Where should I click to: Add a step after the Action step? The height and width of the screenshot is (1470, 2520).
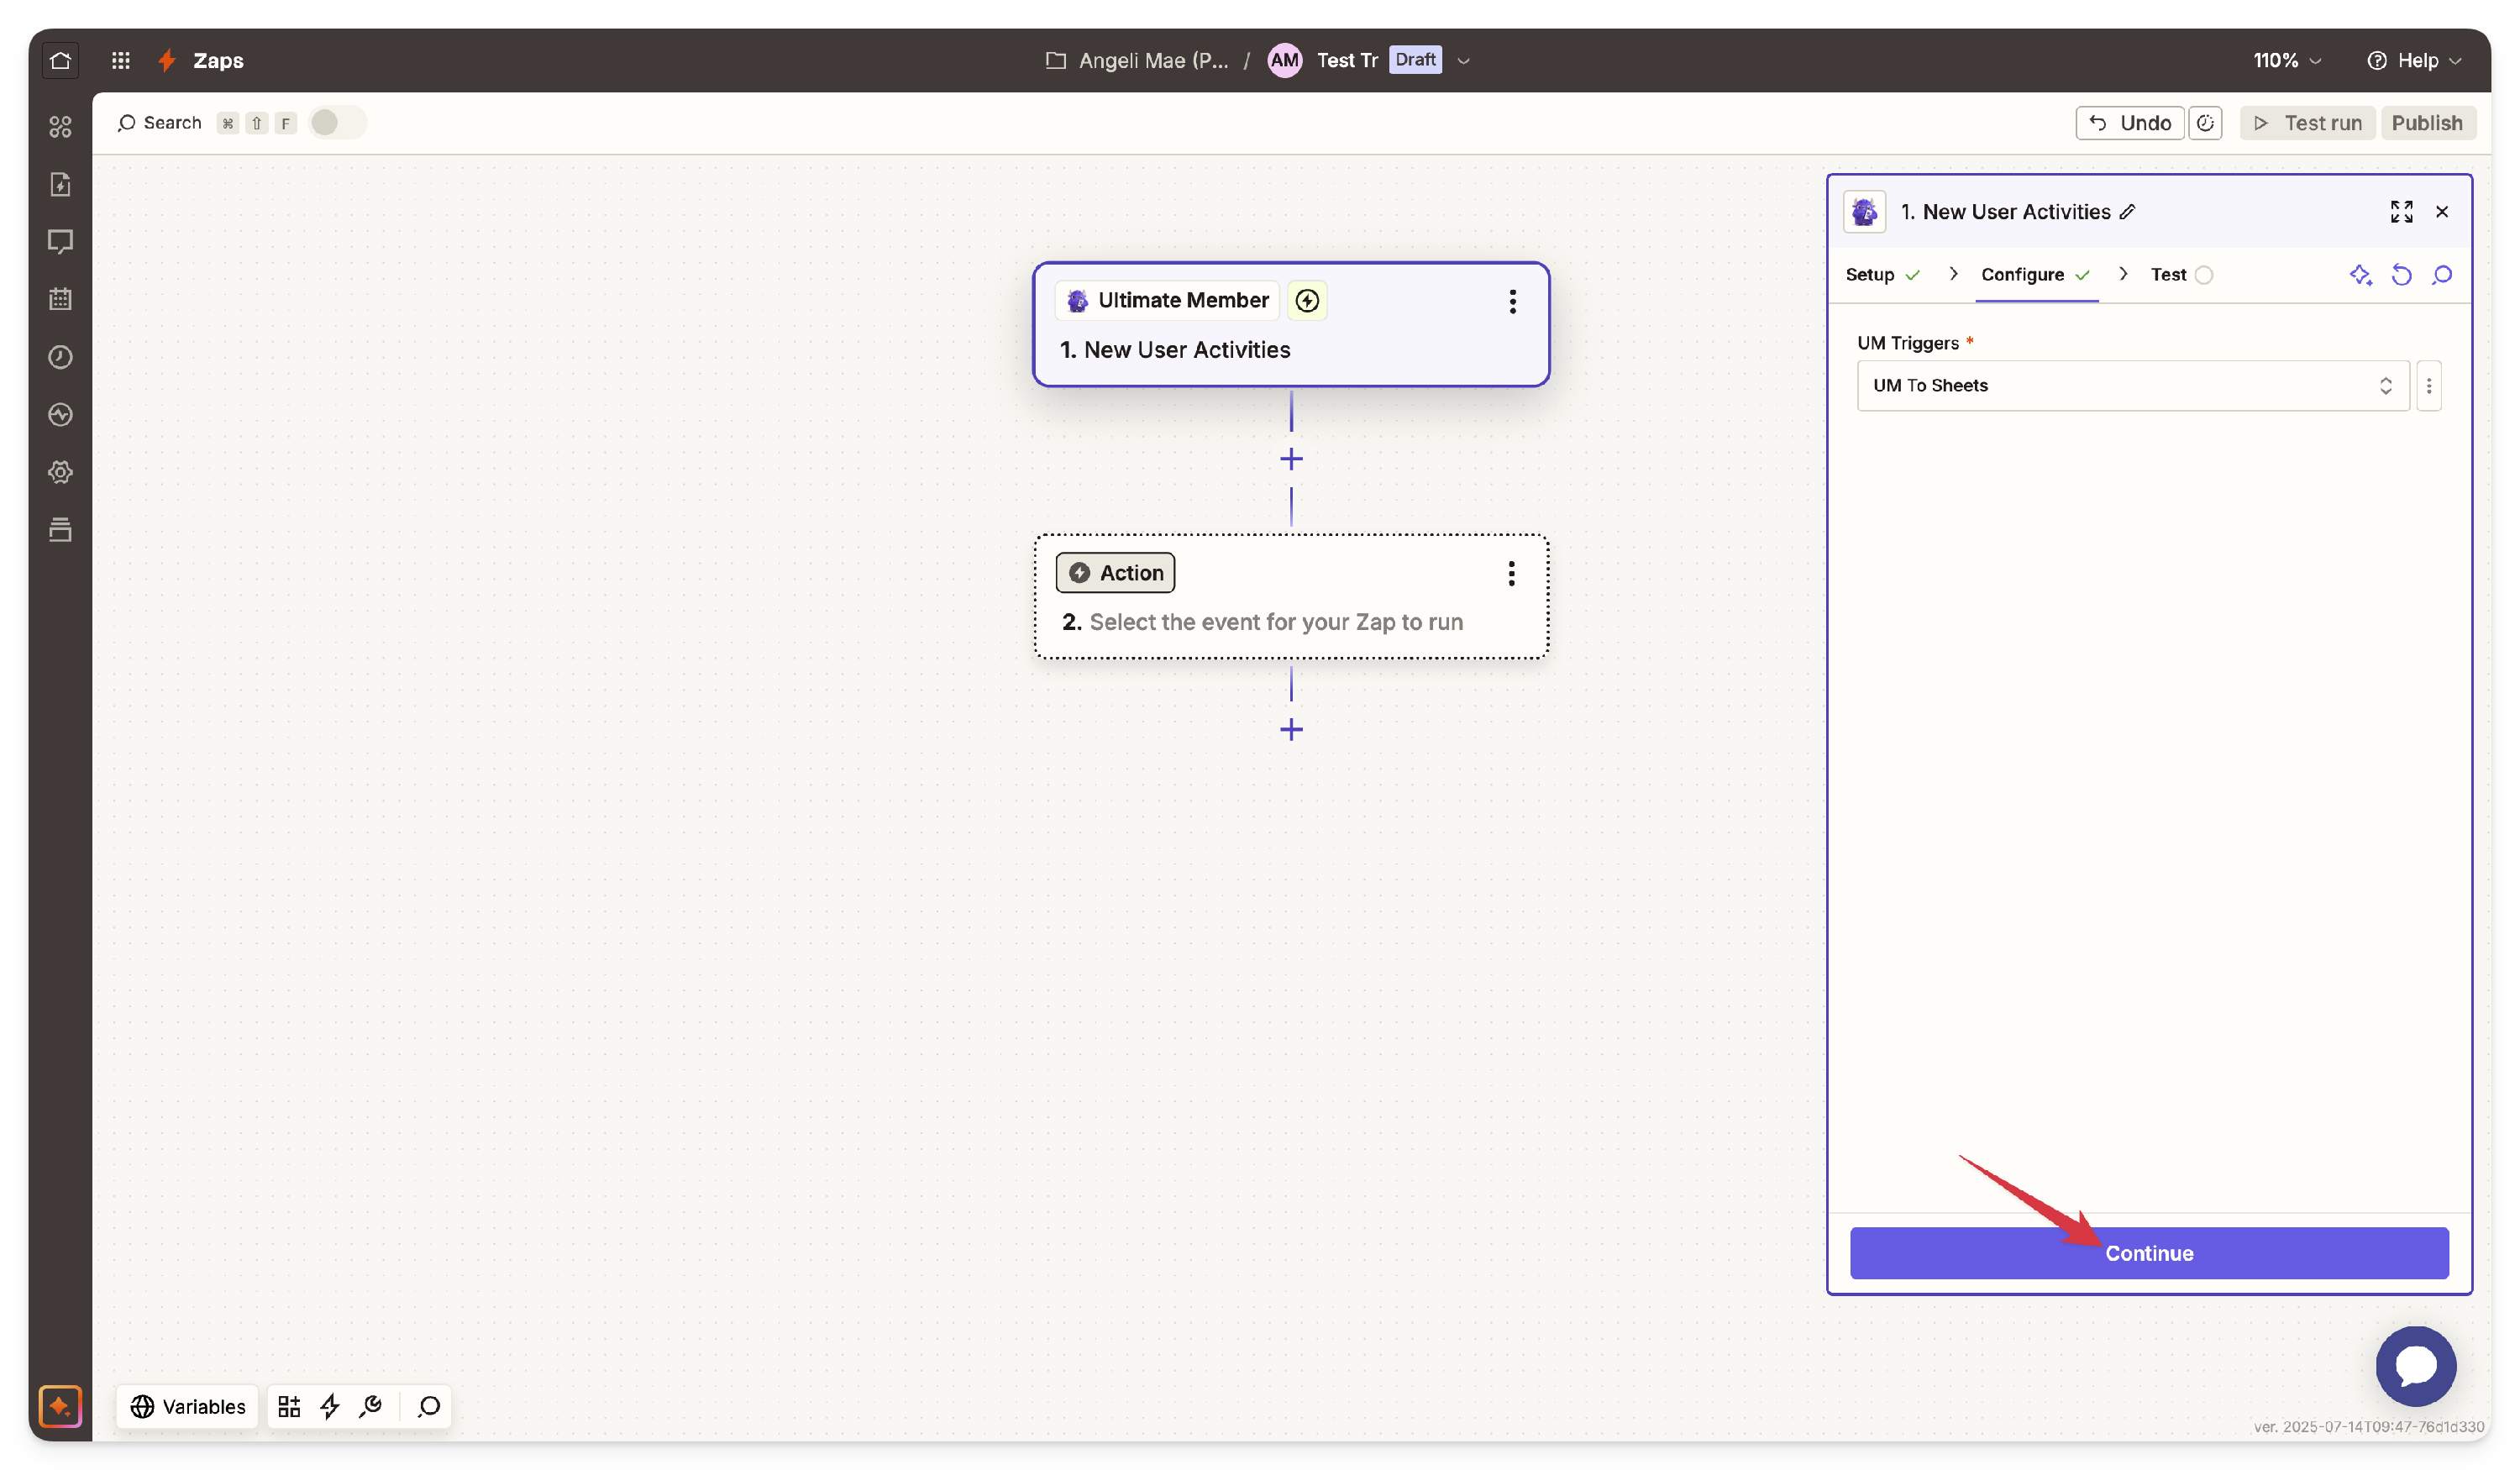click(x=1291, y=730)
